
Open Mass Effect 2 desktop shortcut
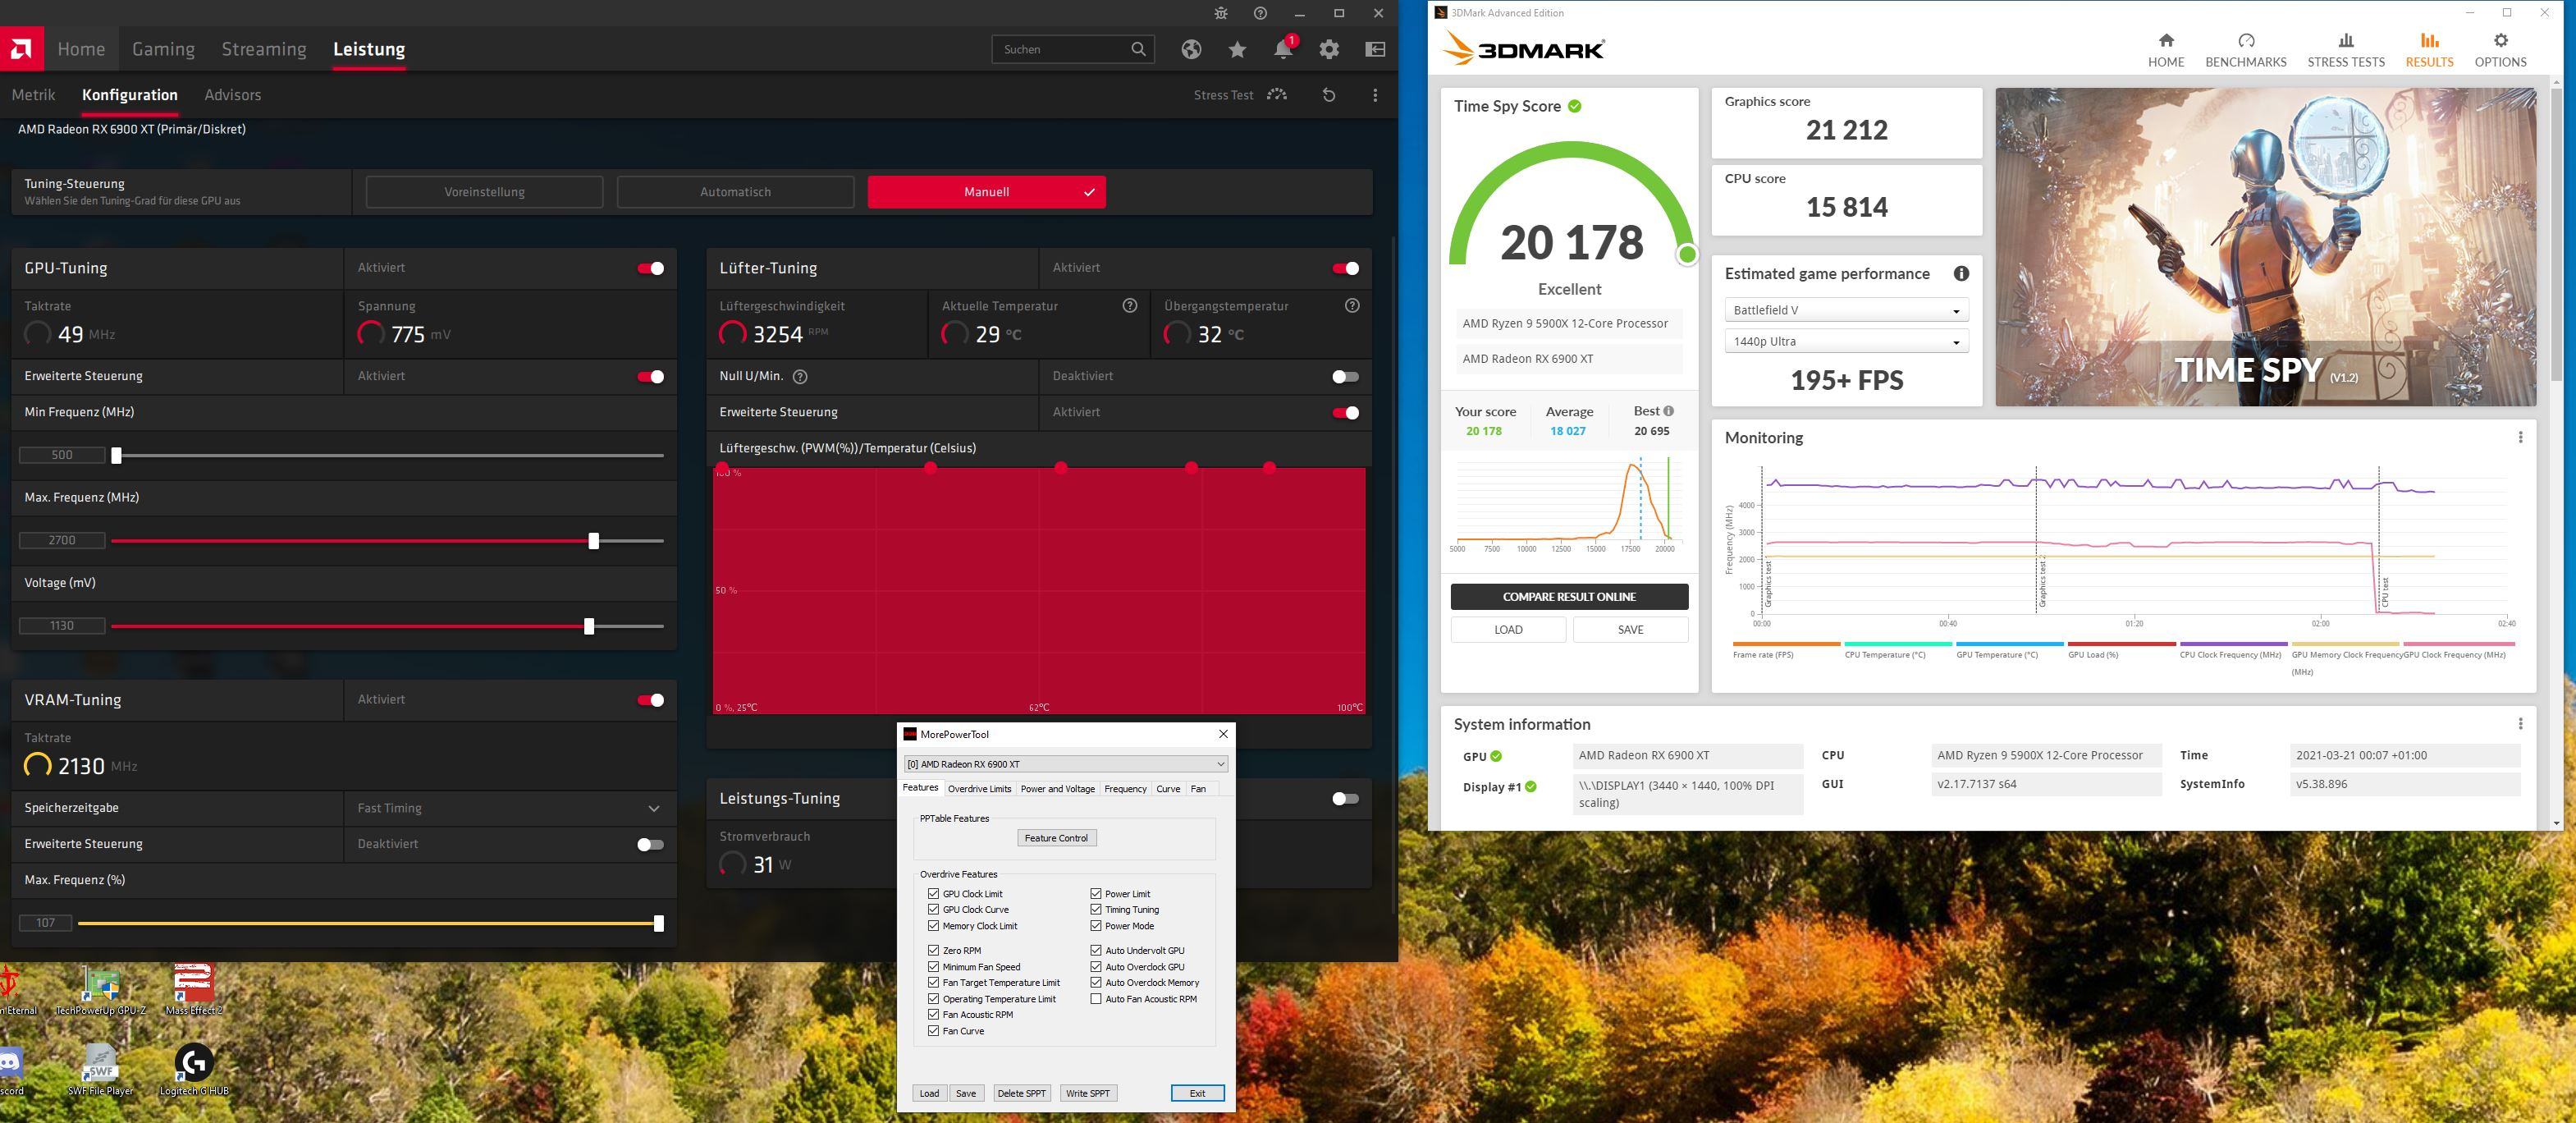click(x=194, y=990)
